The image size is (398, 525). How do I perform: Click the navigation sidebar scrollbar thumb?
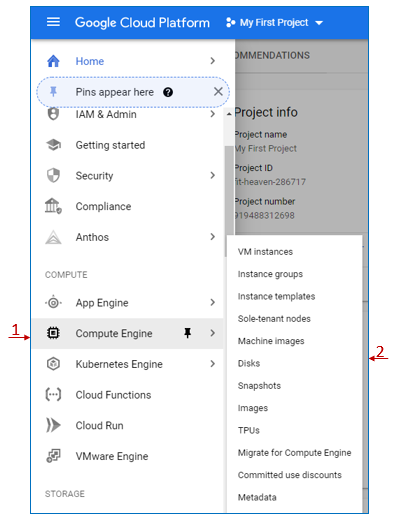pyautogui.click(x=229, y=201)
